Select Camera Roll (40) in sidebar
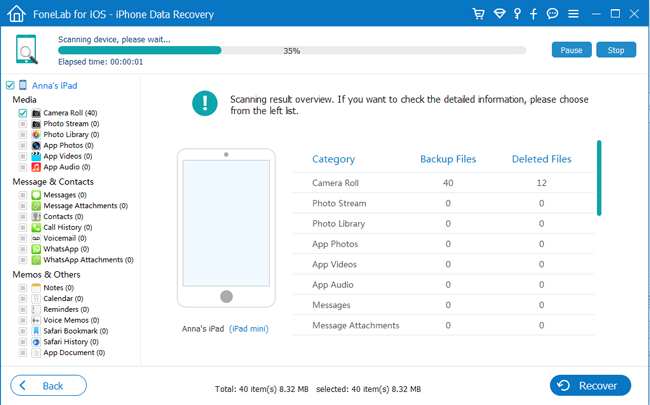The height and width of the screenshot is (405, 650). click(x=70, y=113)
